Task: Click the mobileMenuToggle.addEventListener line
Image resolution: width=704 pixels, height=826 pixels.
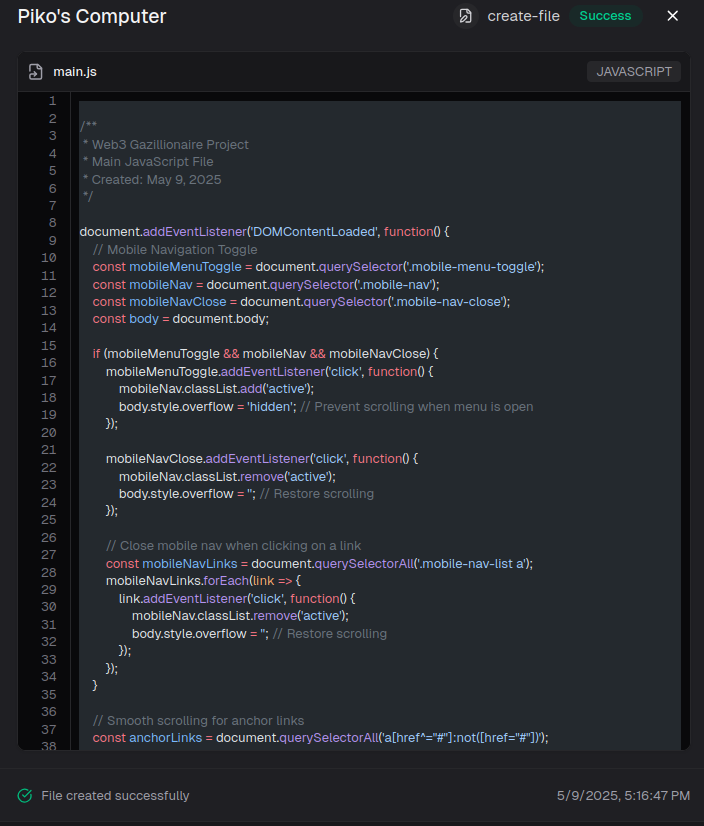Action: click(269, 371)
